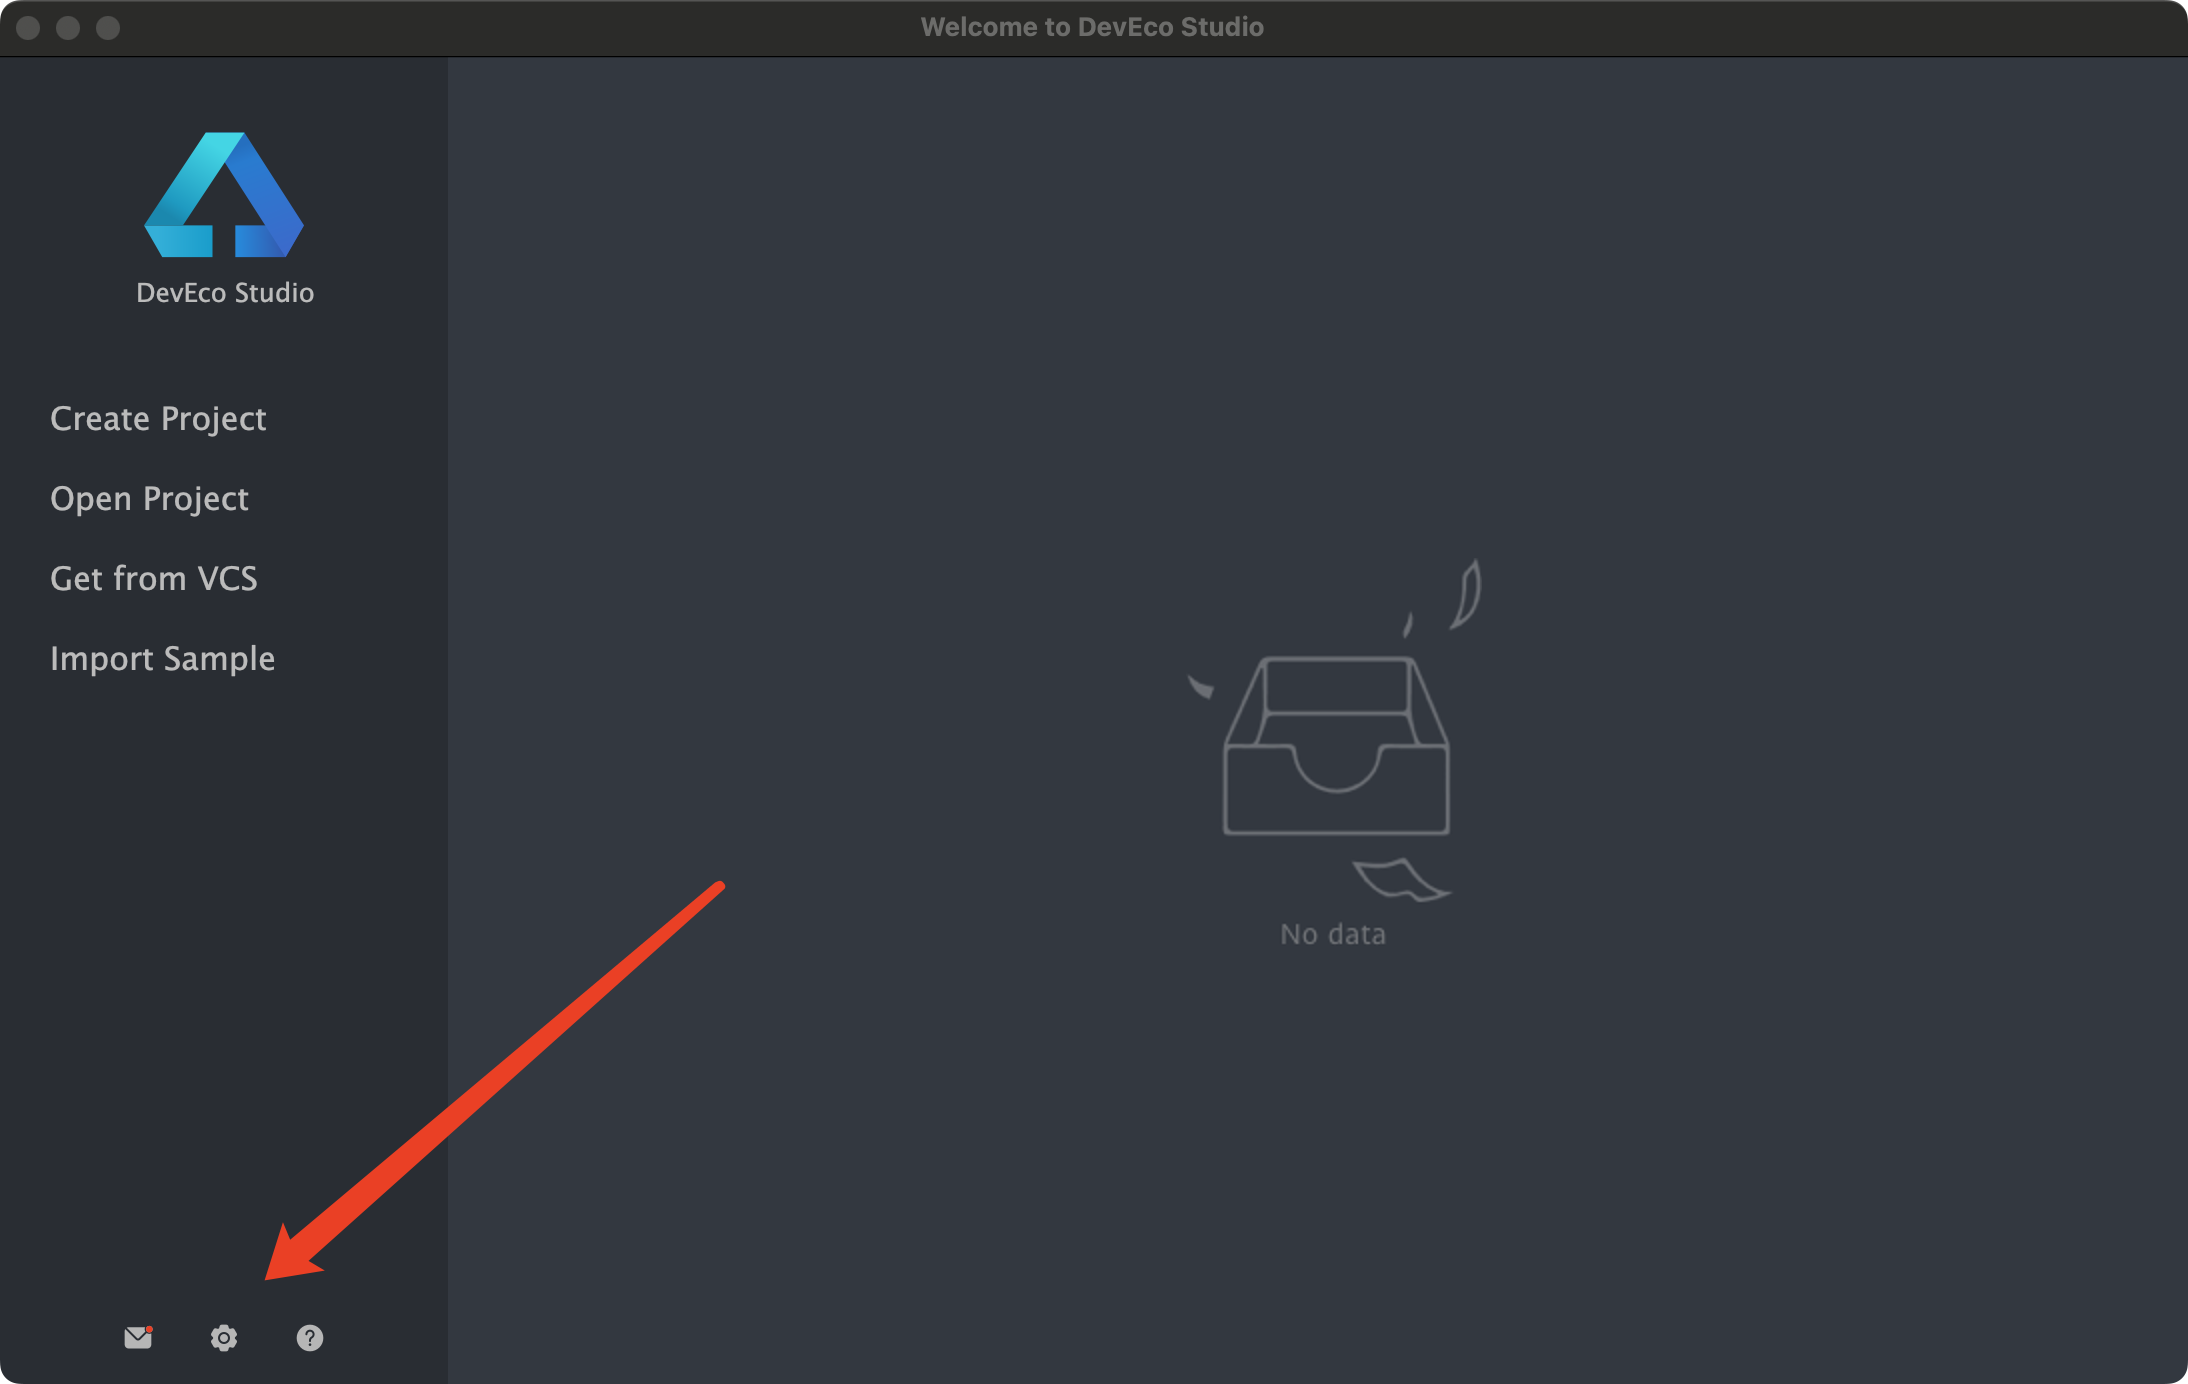Click the red badge on envelope icon

pos(149,1329)
